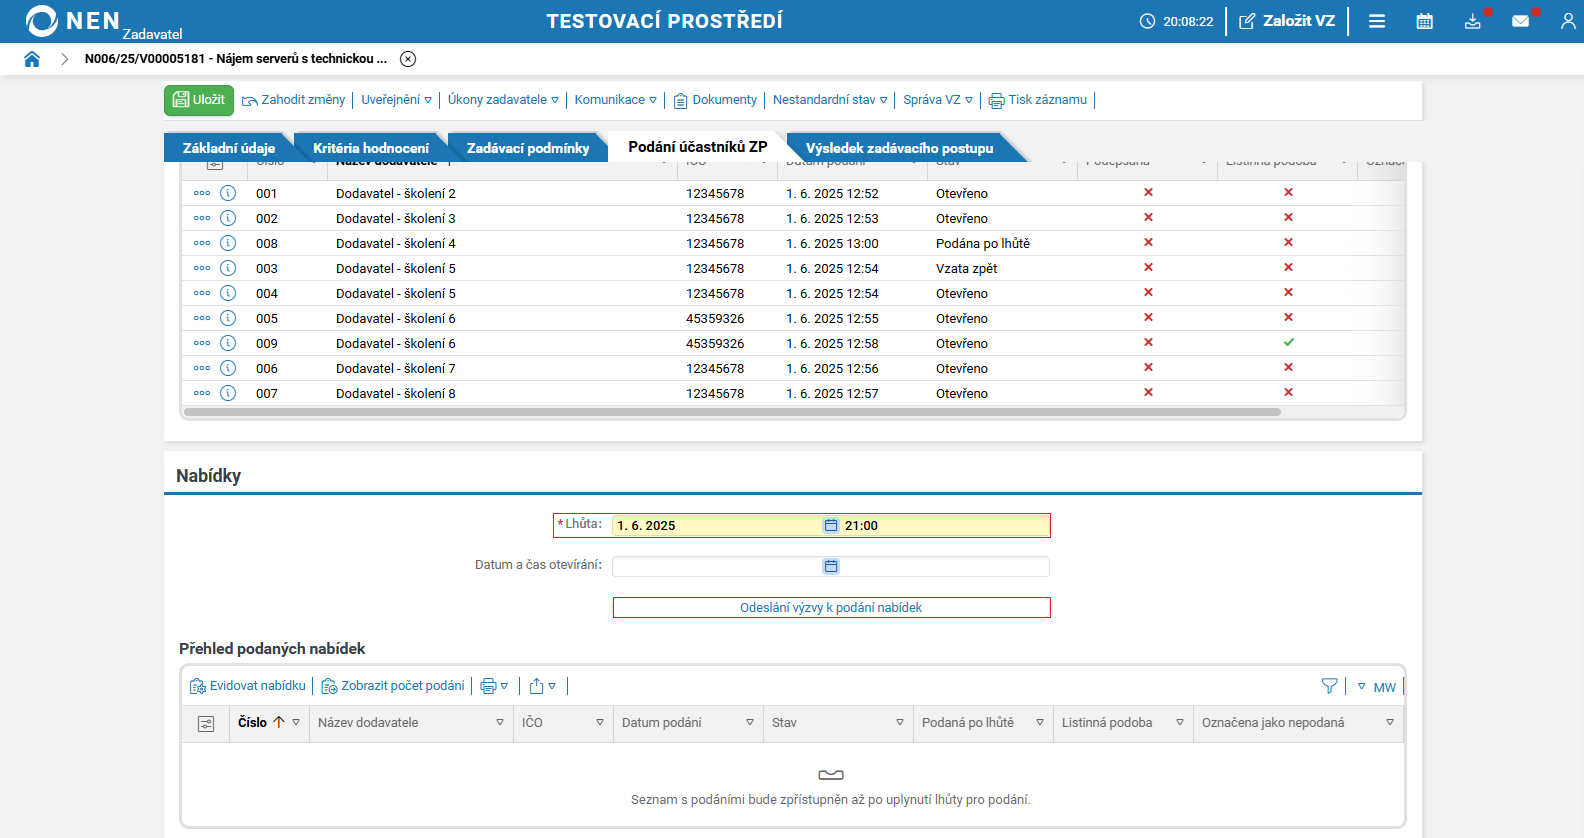Open date picker for Lhůta field

(830, 525)
